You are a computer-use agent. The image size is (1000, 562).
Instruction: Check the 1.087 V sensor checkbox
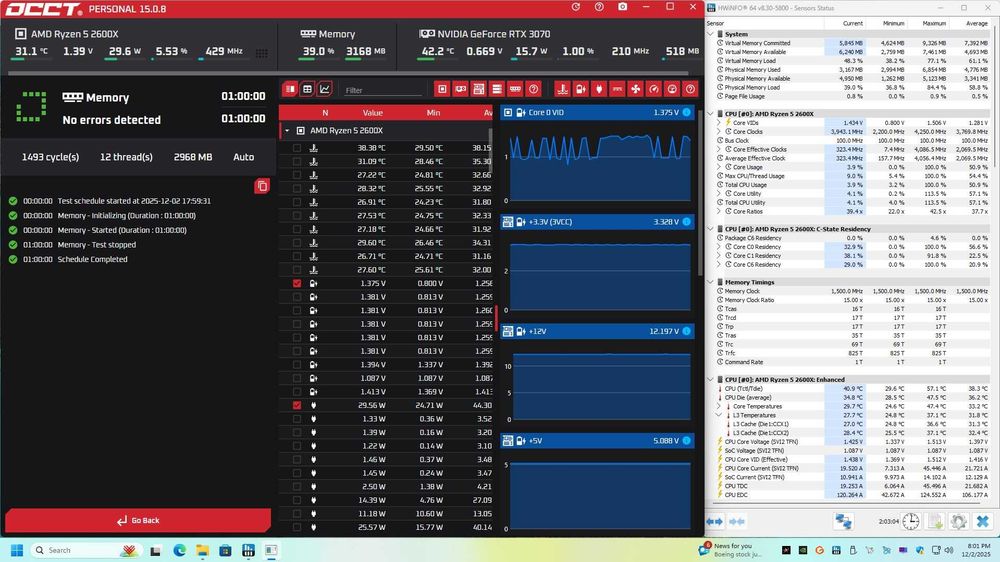click(297, 378)
